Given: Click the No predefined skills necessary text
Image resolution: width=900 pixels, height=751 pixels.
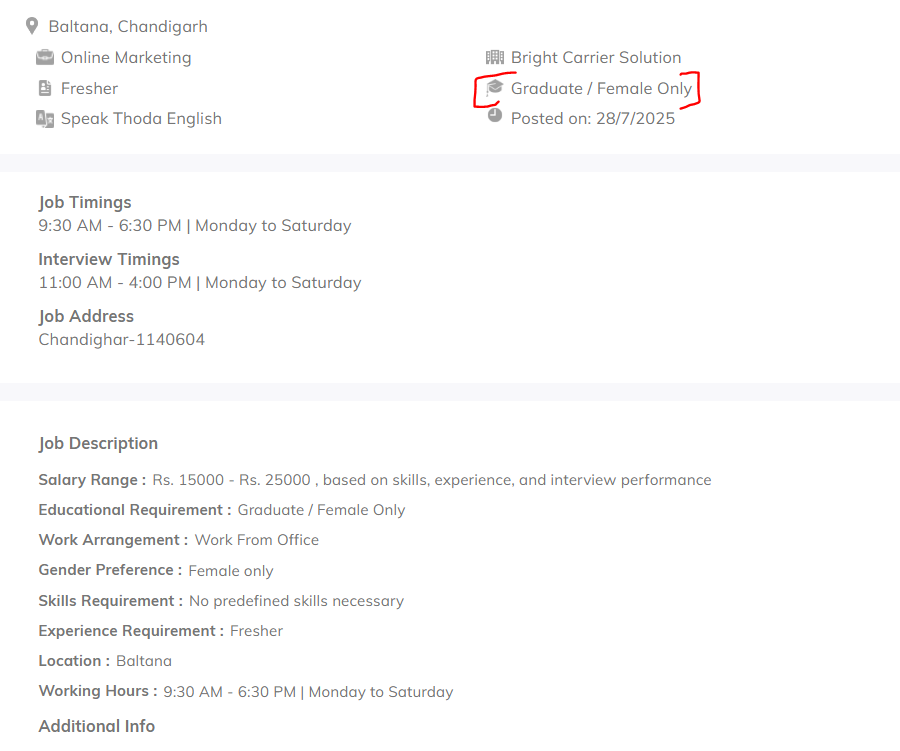Looking at the screenshot, I should pos(297,601).
